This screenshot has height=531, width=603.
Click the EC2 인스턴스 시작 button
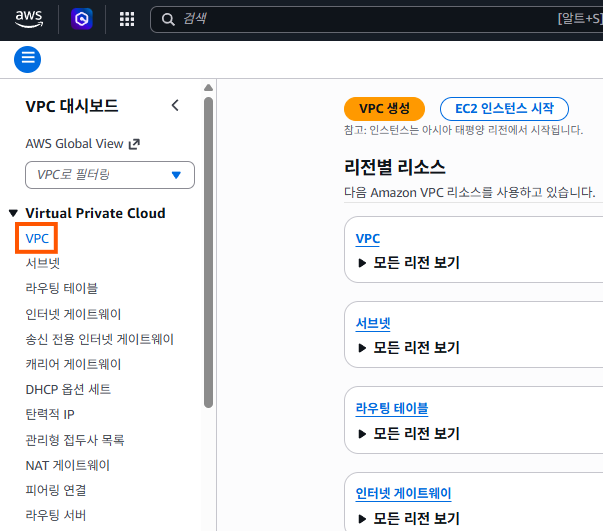504,109
